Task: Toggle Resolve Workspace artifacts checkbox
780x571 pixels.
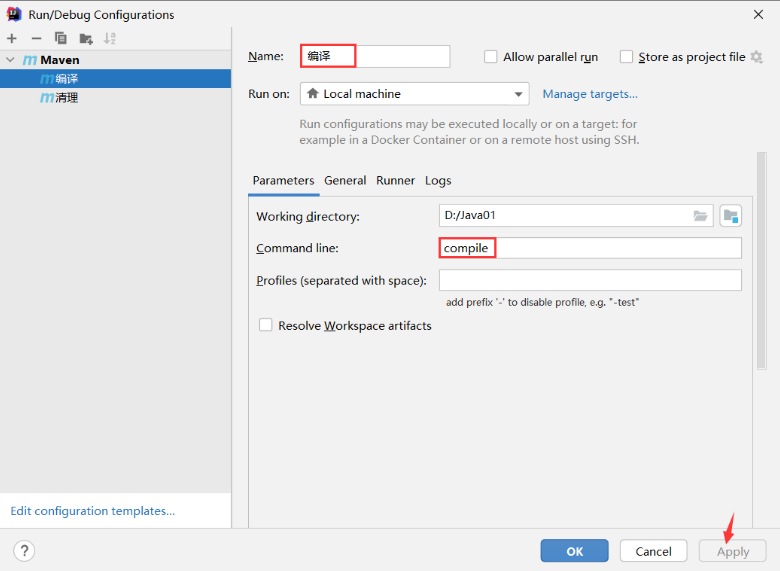Action: 266,325
